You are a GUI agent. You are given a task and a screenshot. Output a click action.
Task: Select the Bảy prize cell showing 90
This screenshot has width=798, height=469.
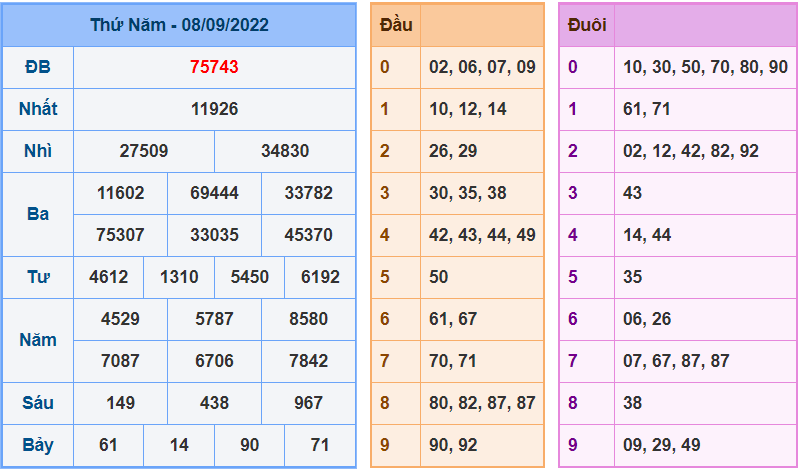click(x=249, y=445)
